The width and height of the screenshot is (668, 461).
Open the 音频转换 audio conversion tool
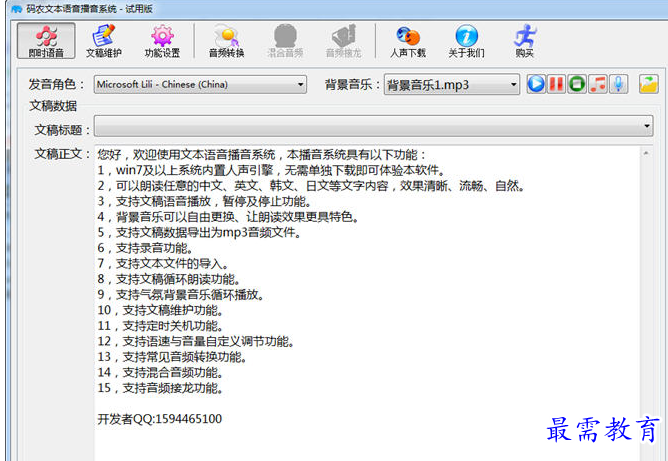[226, 41]
